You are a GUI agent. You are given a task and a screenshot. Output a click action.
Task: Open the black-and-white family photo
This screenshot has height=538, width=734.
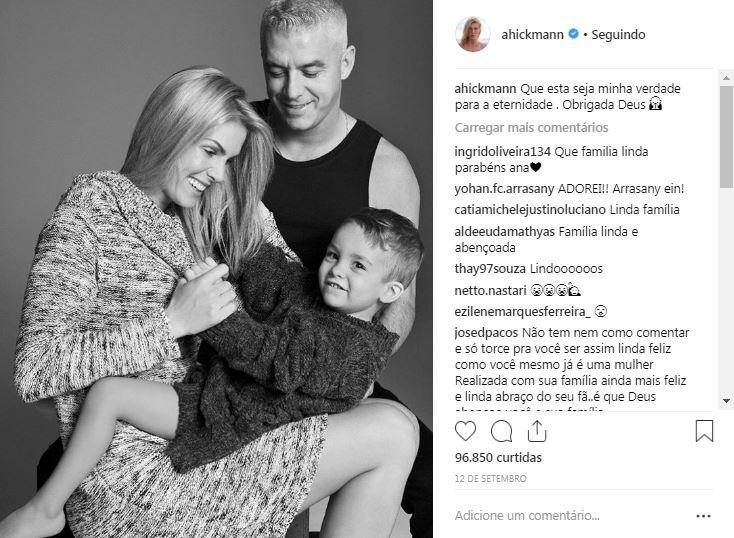(x=216, y=269)
